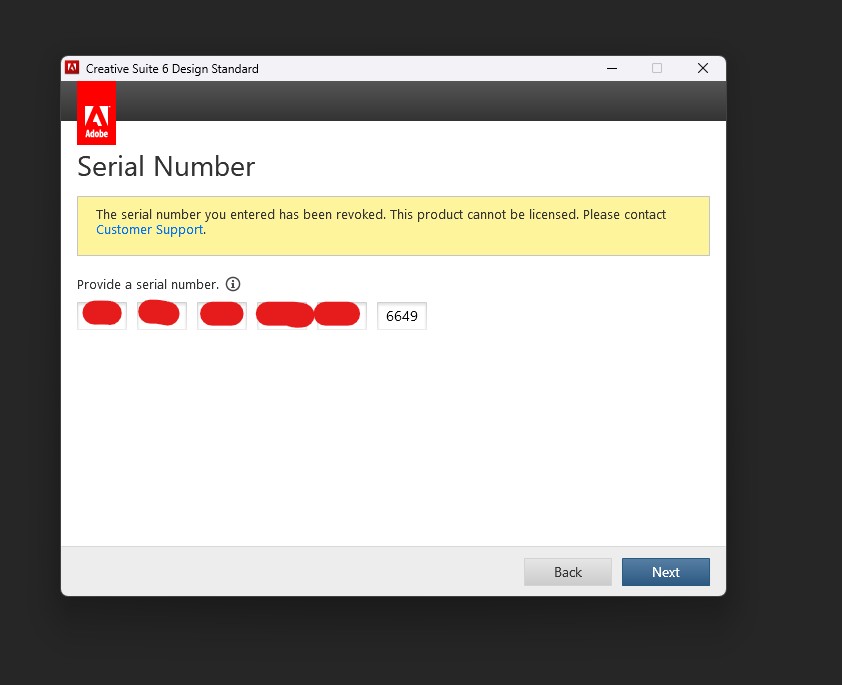This screenshot has height=685, width=843.
Task: Select the Serial Number heading text
Action: 165,167
